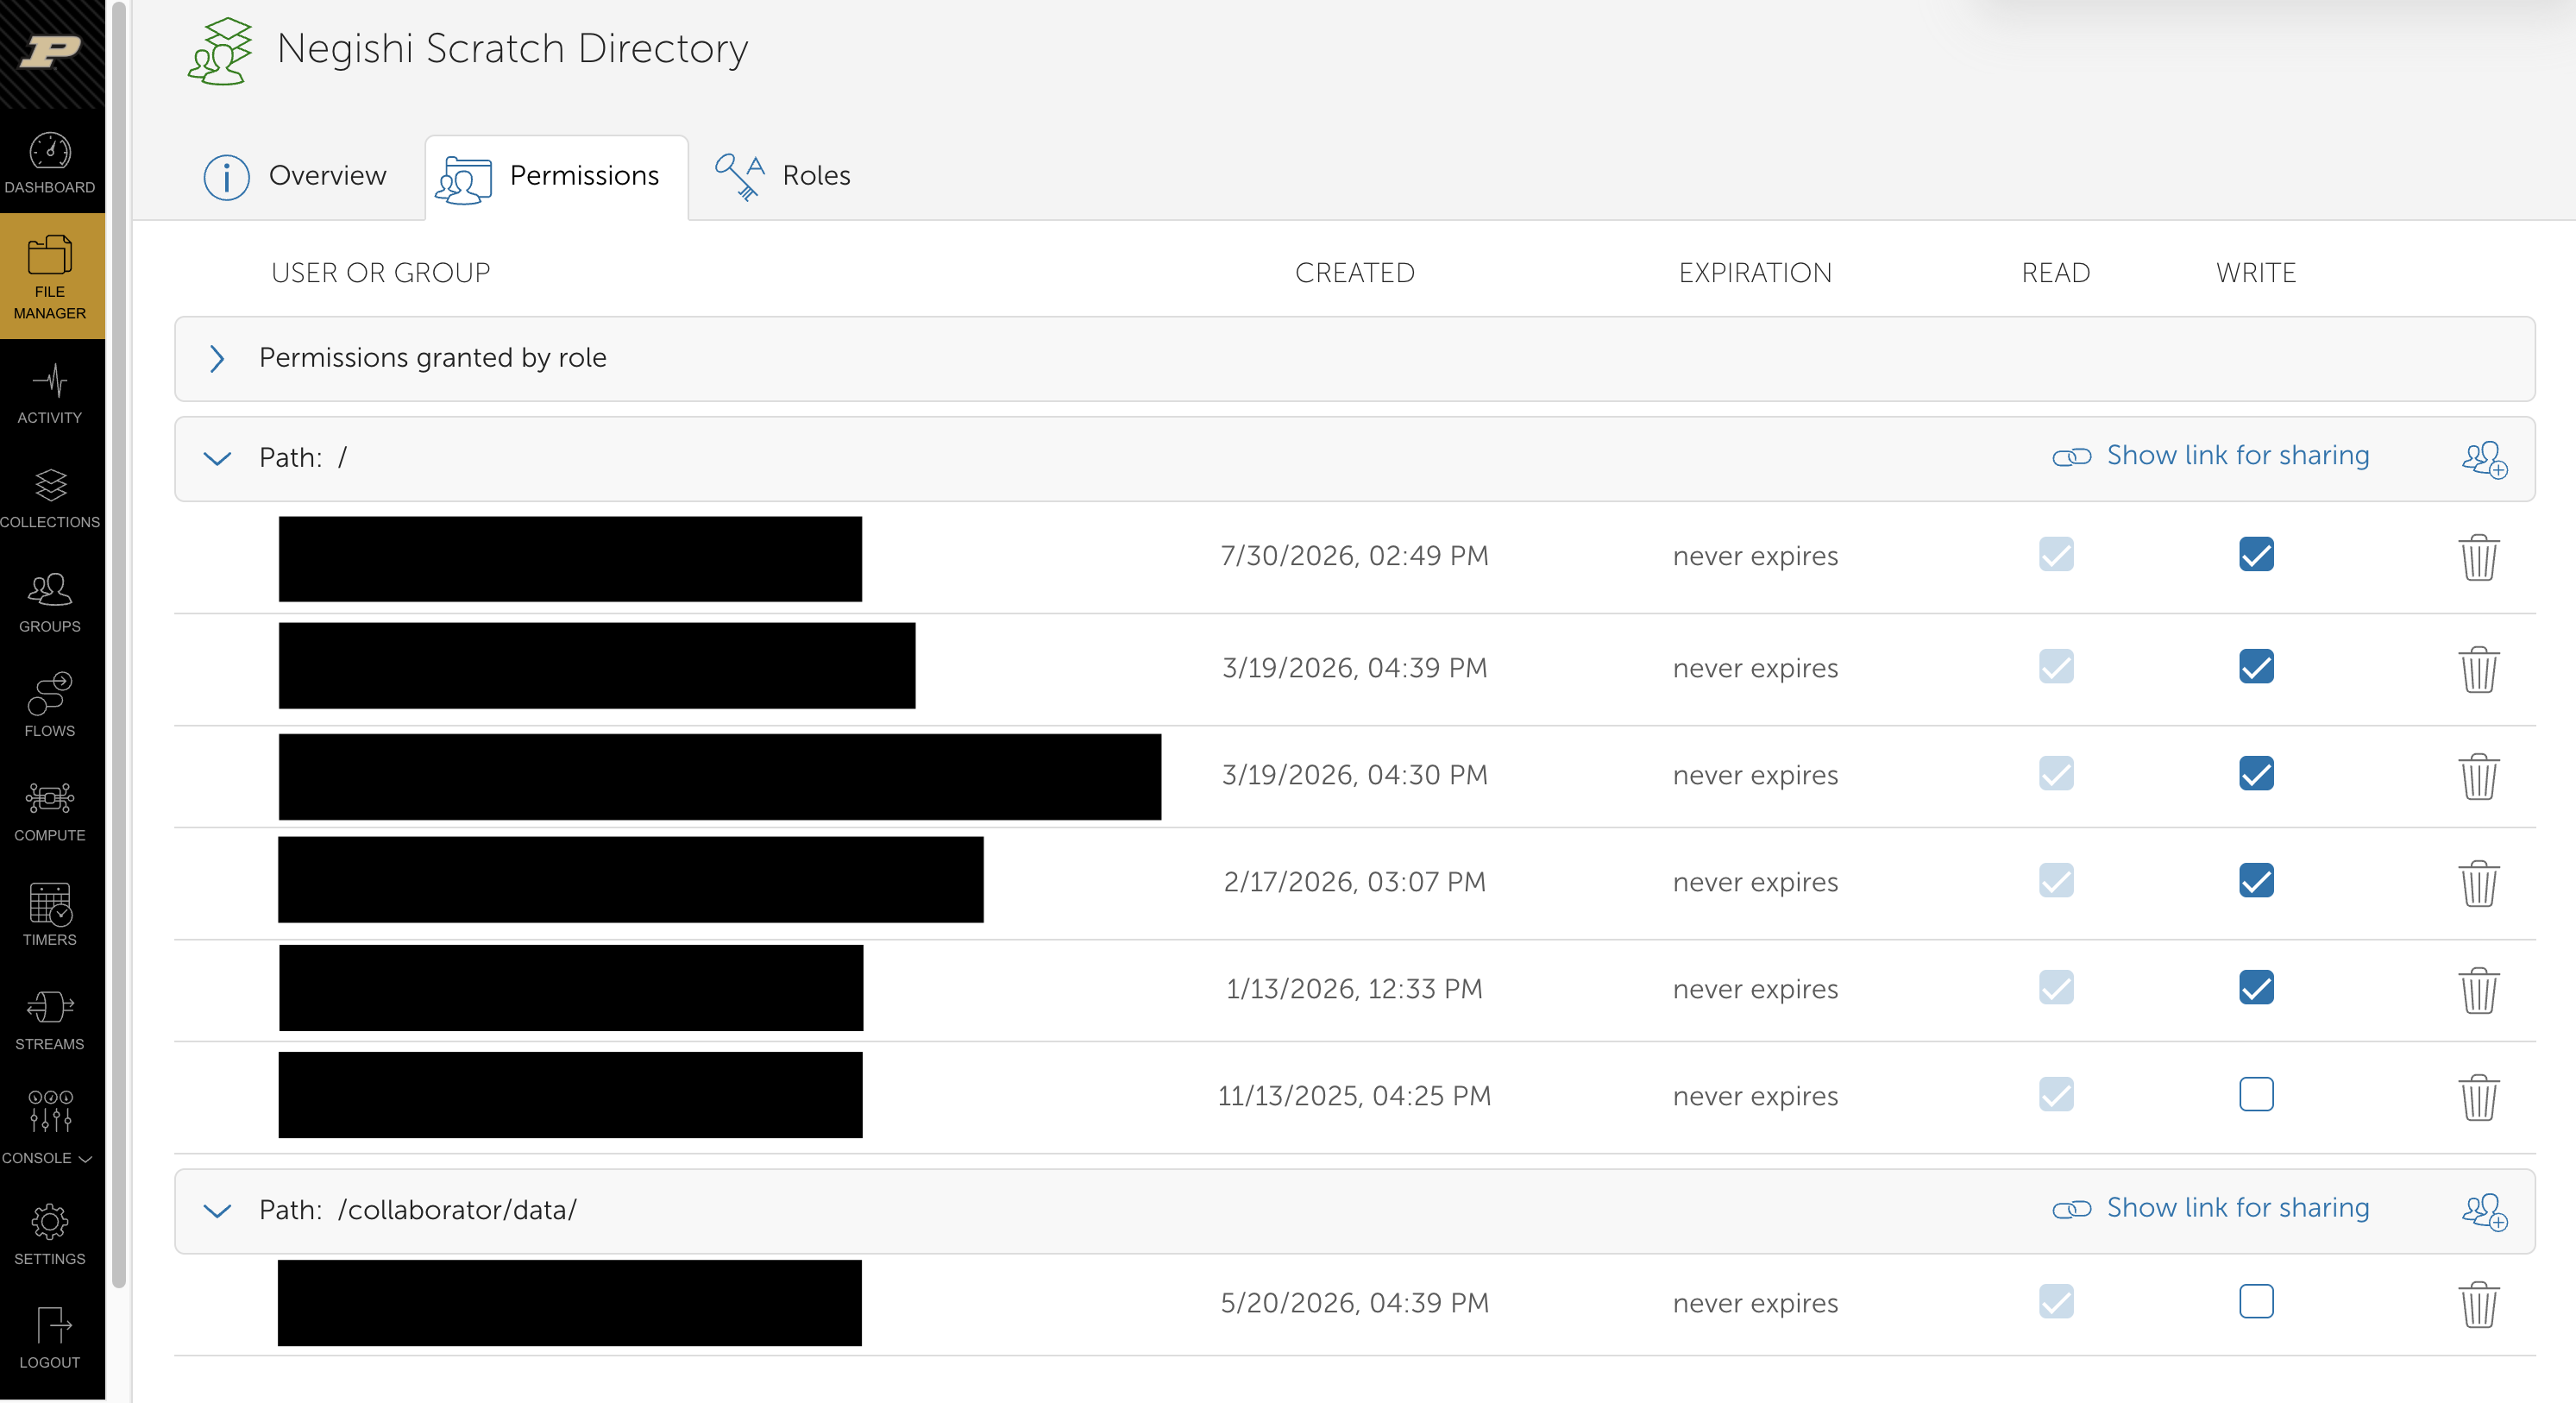Show link for sharing Path /
The image size is (2576, 1403).
(x=2210, y=456)
